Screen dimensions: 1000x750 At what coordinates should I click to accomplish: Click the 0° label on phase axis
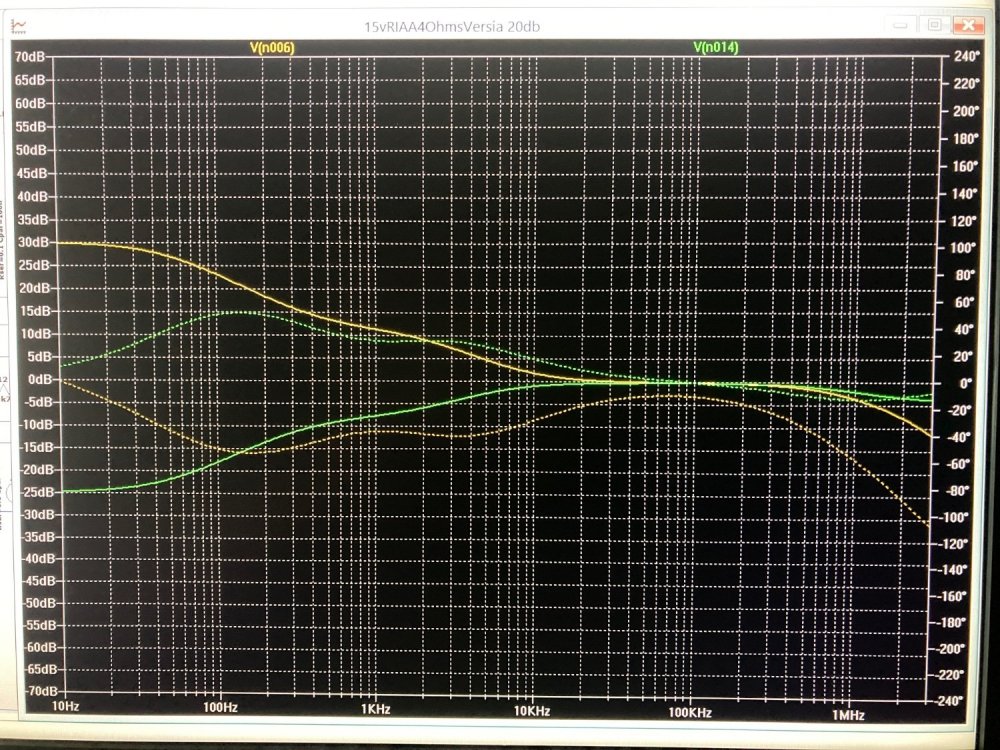(x=965, y=383)
